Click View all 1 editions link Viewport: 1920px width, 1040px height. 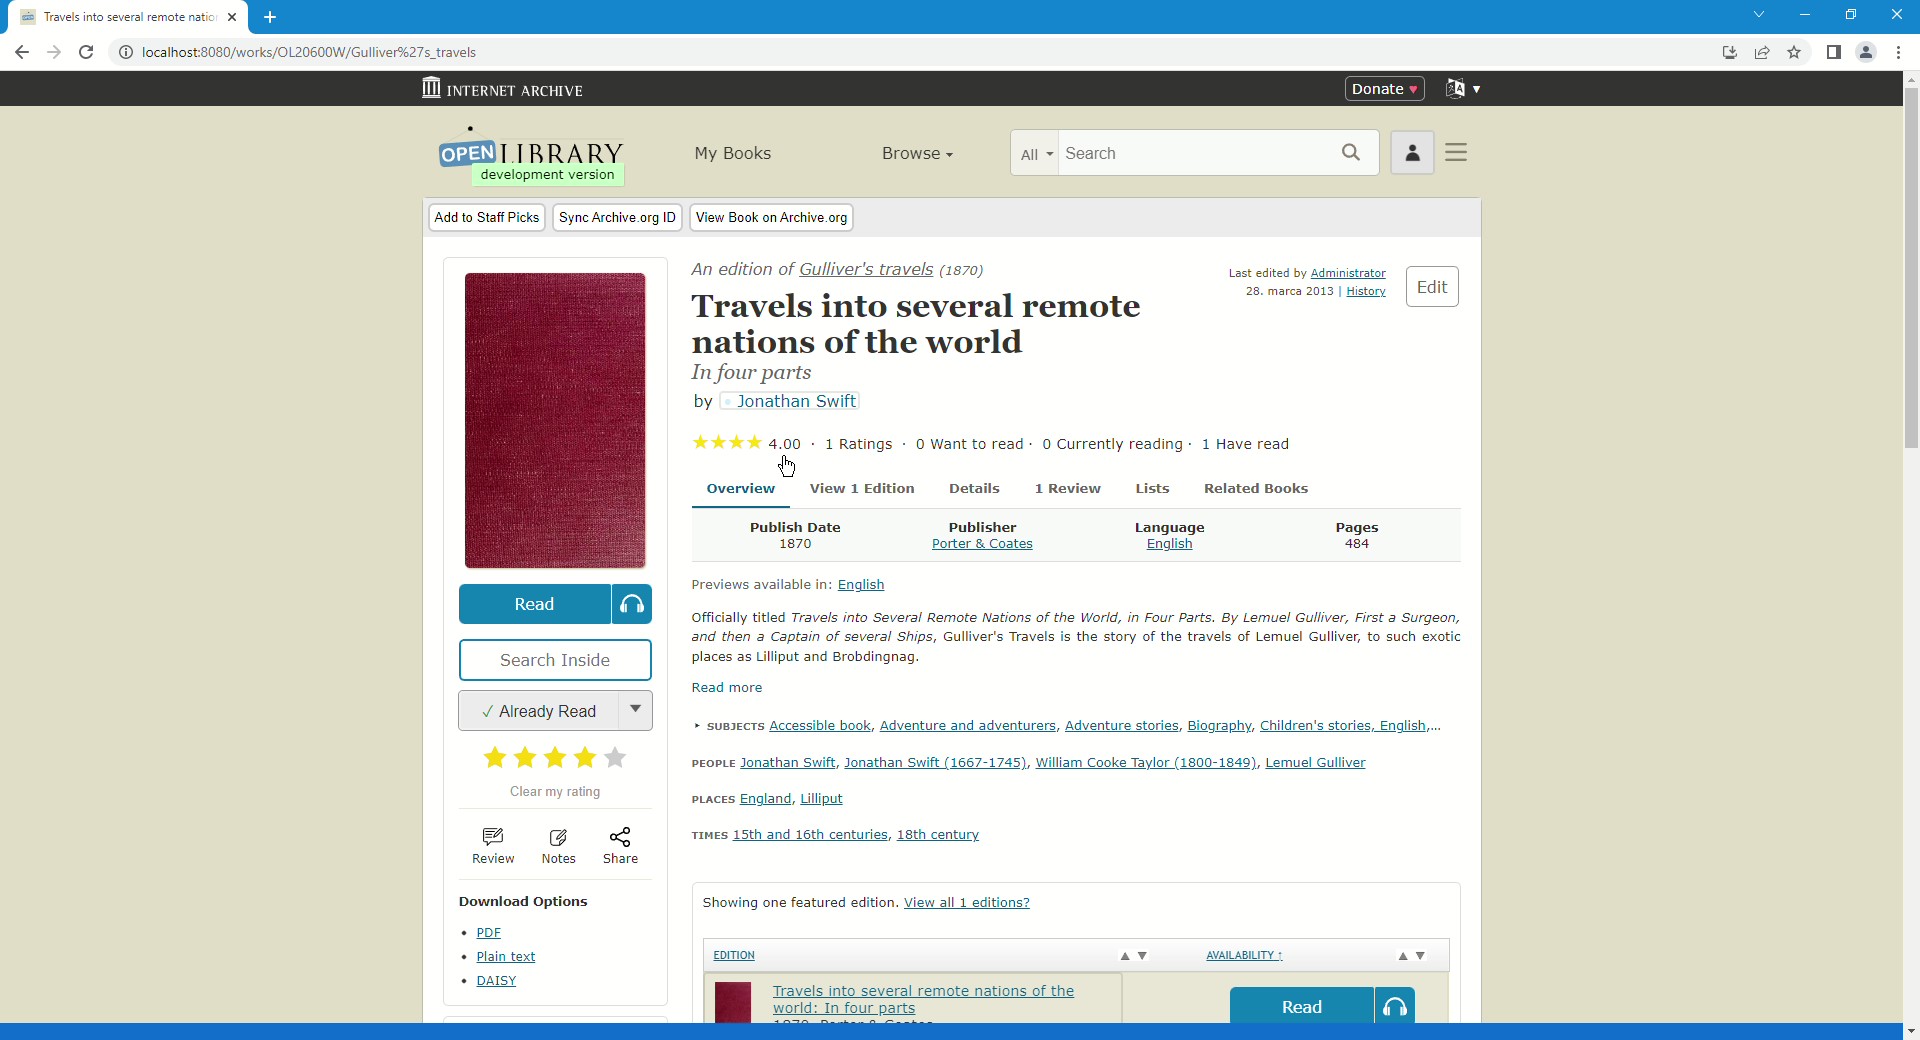pos(967,902)
